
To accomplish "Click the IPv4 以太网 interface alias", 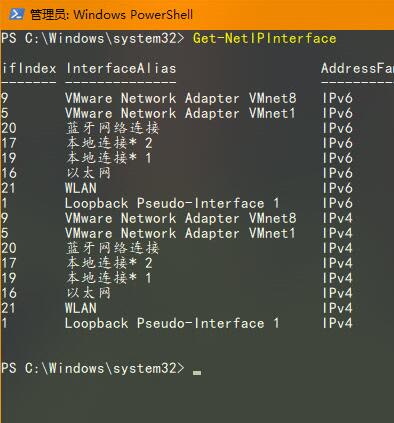I will (88, 293).
